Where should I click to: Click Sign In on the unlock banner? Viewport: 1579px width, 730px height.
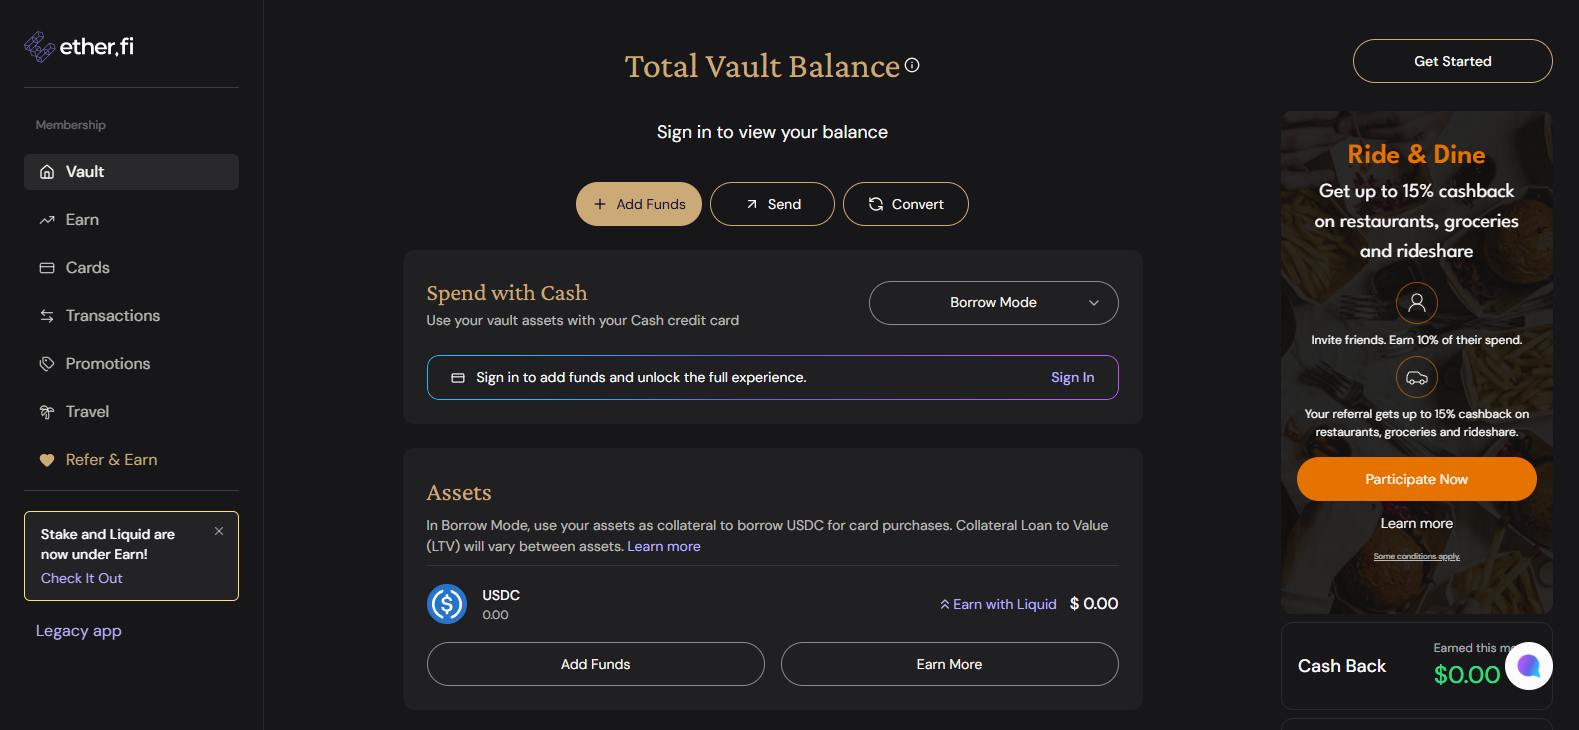click(1072, 377)
